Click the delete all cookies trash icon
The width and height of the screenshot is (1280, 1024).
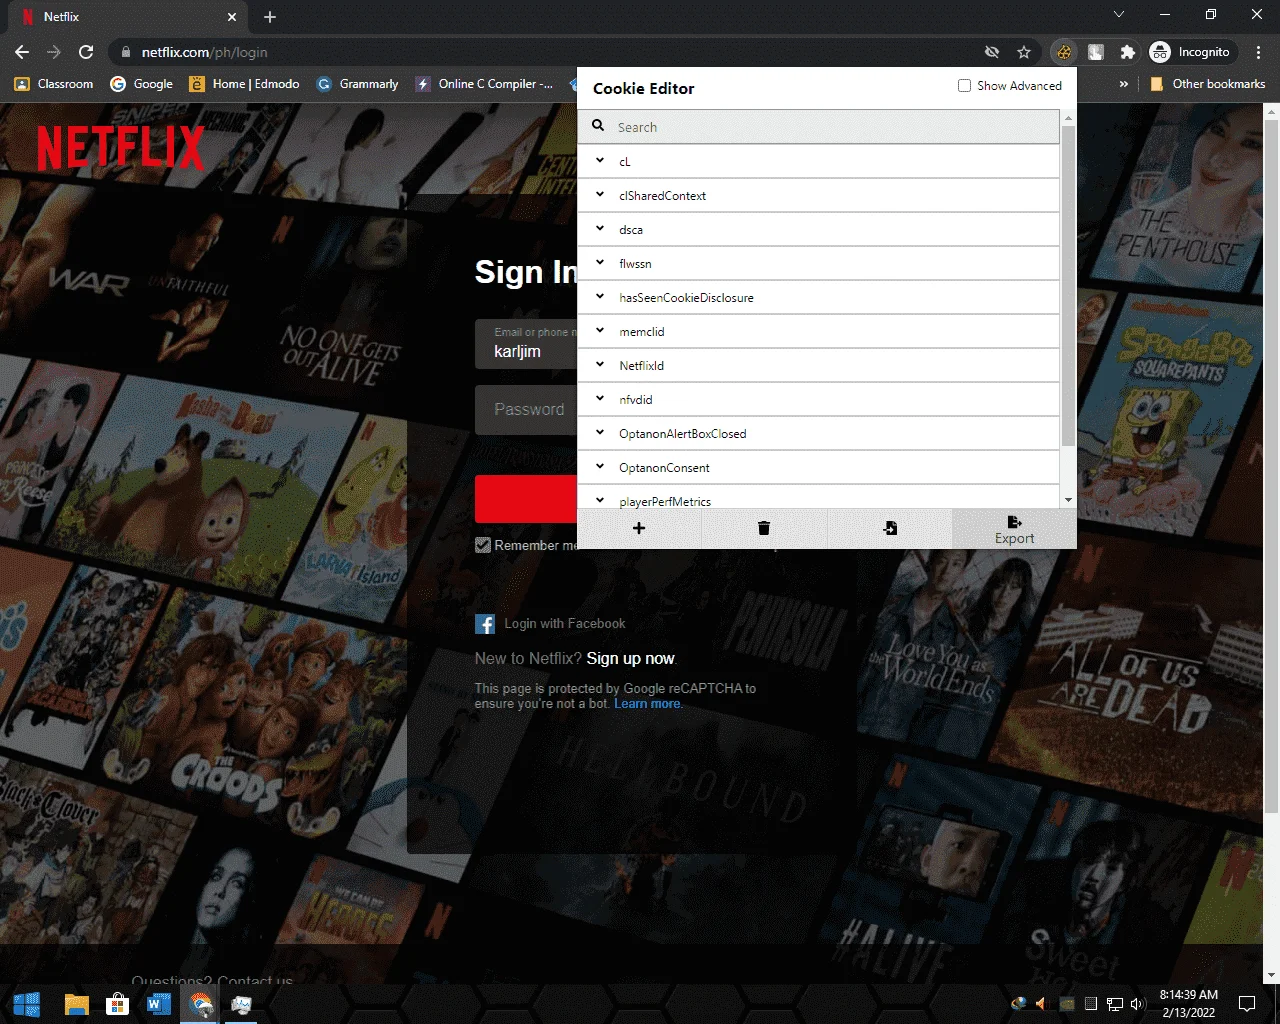[x=764, y=528]
